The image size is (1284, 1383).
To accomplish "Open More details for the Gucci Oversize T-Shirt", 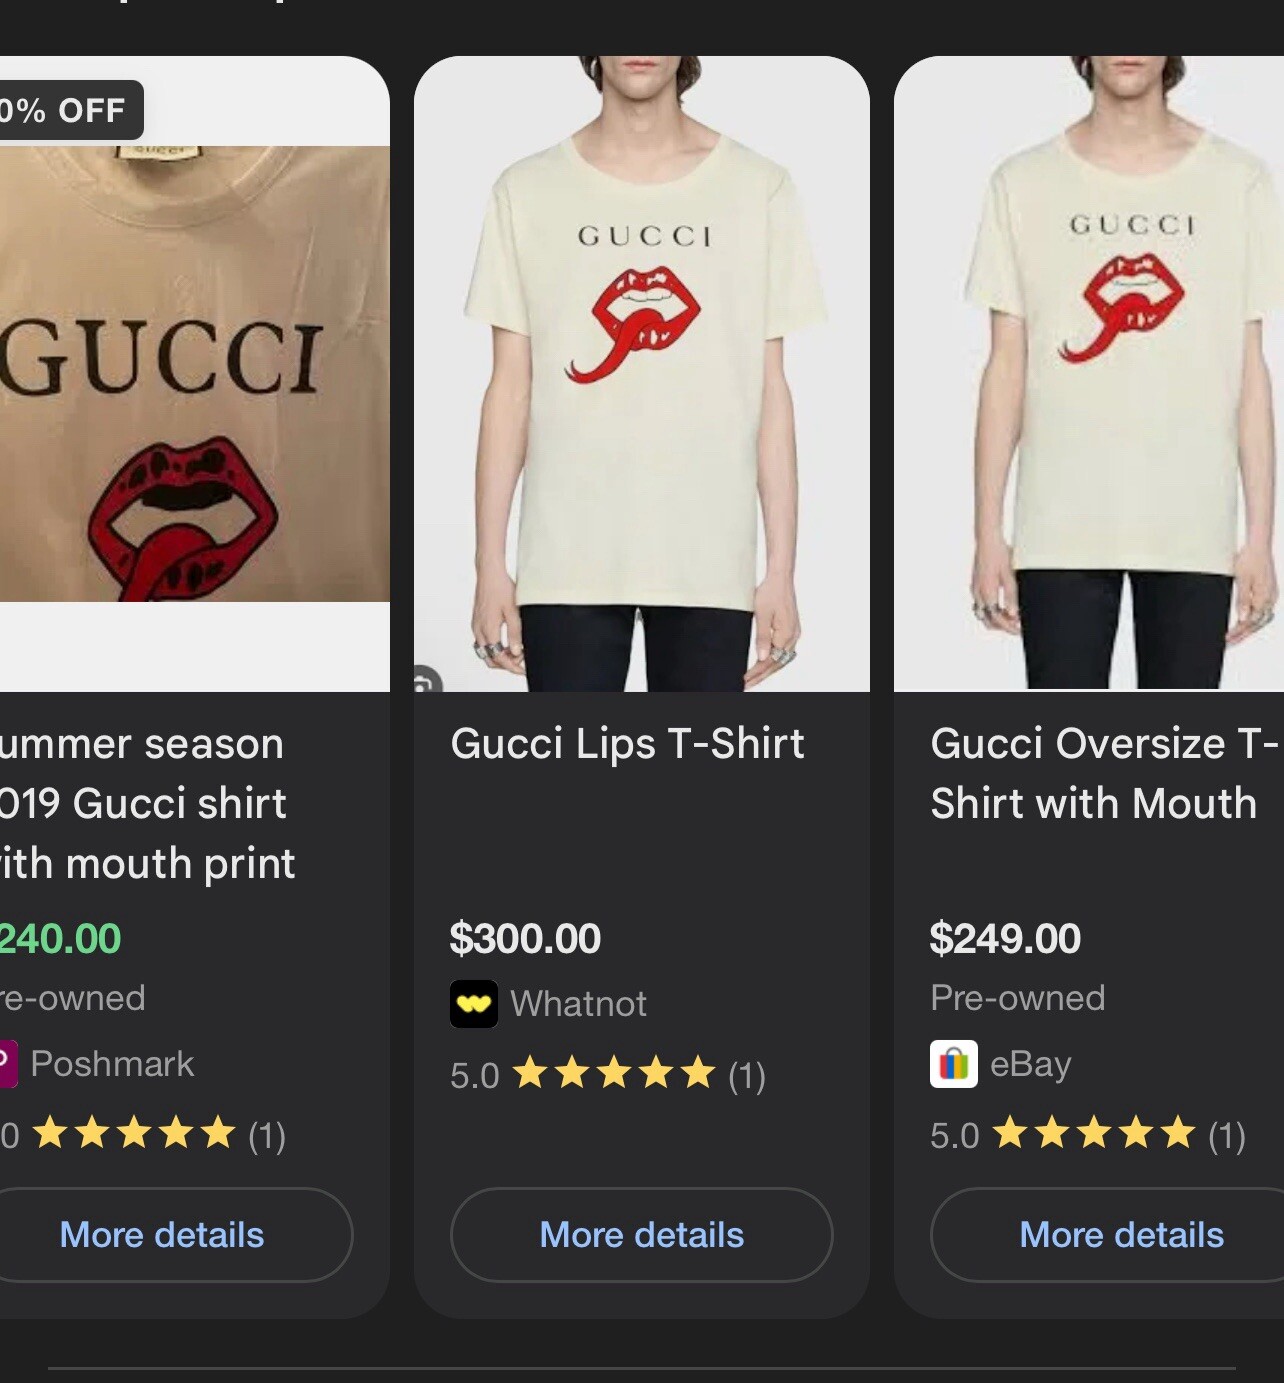I will (1120, 1235).
